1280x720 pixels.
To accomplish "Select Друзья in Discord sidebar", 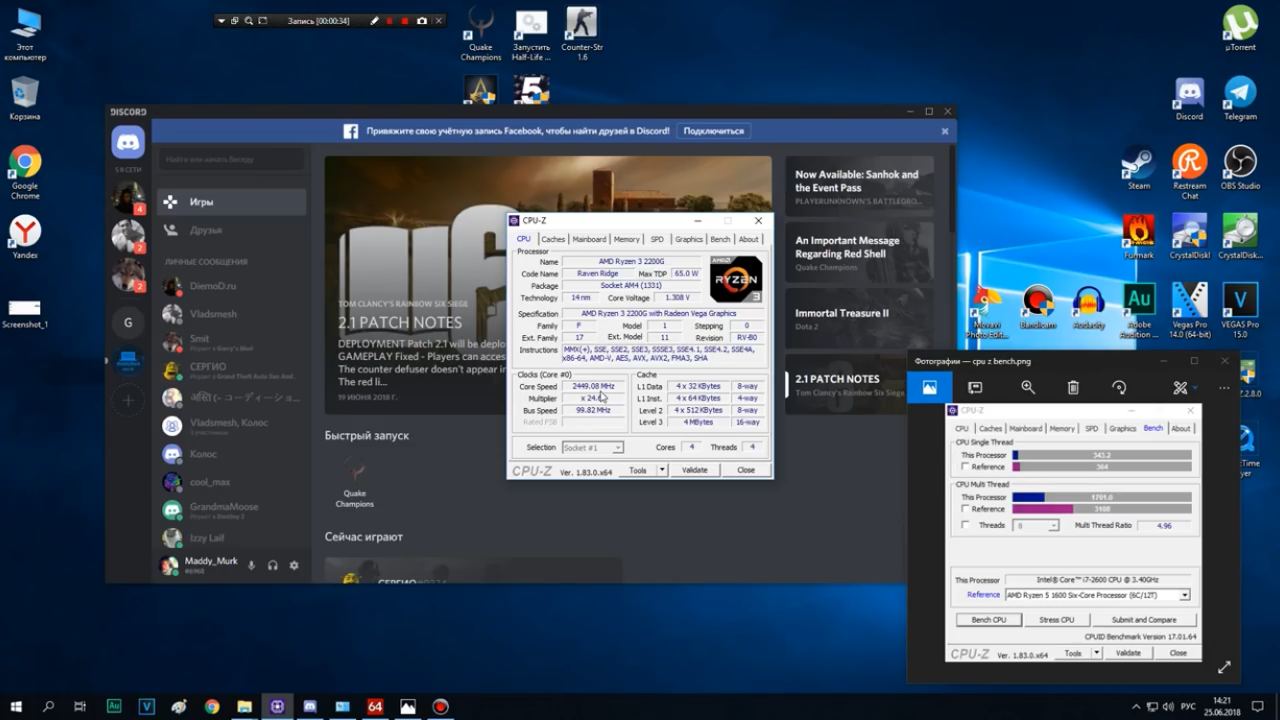I will [231, 230].
